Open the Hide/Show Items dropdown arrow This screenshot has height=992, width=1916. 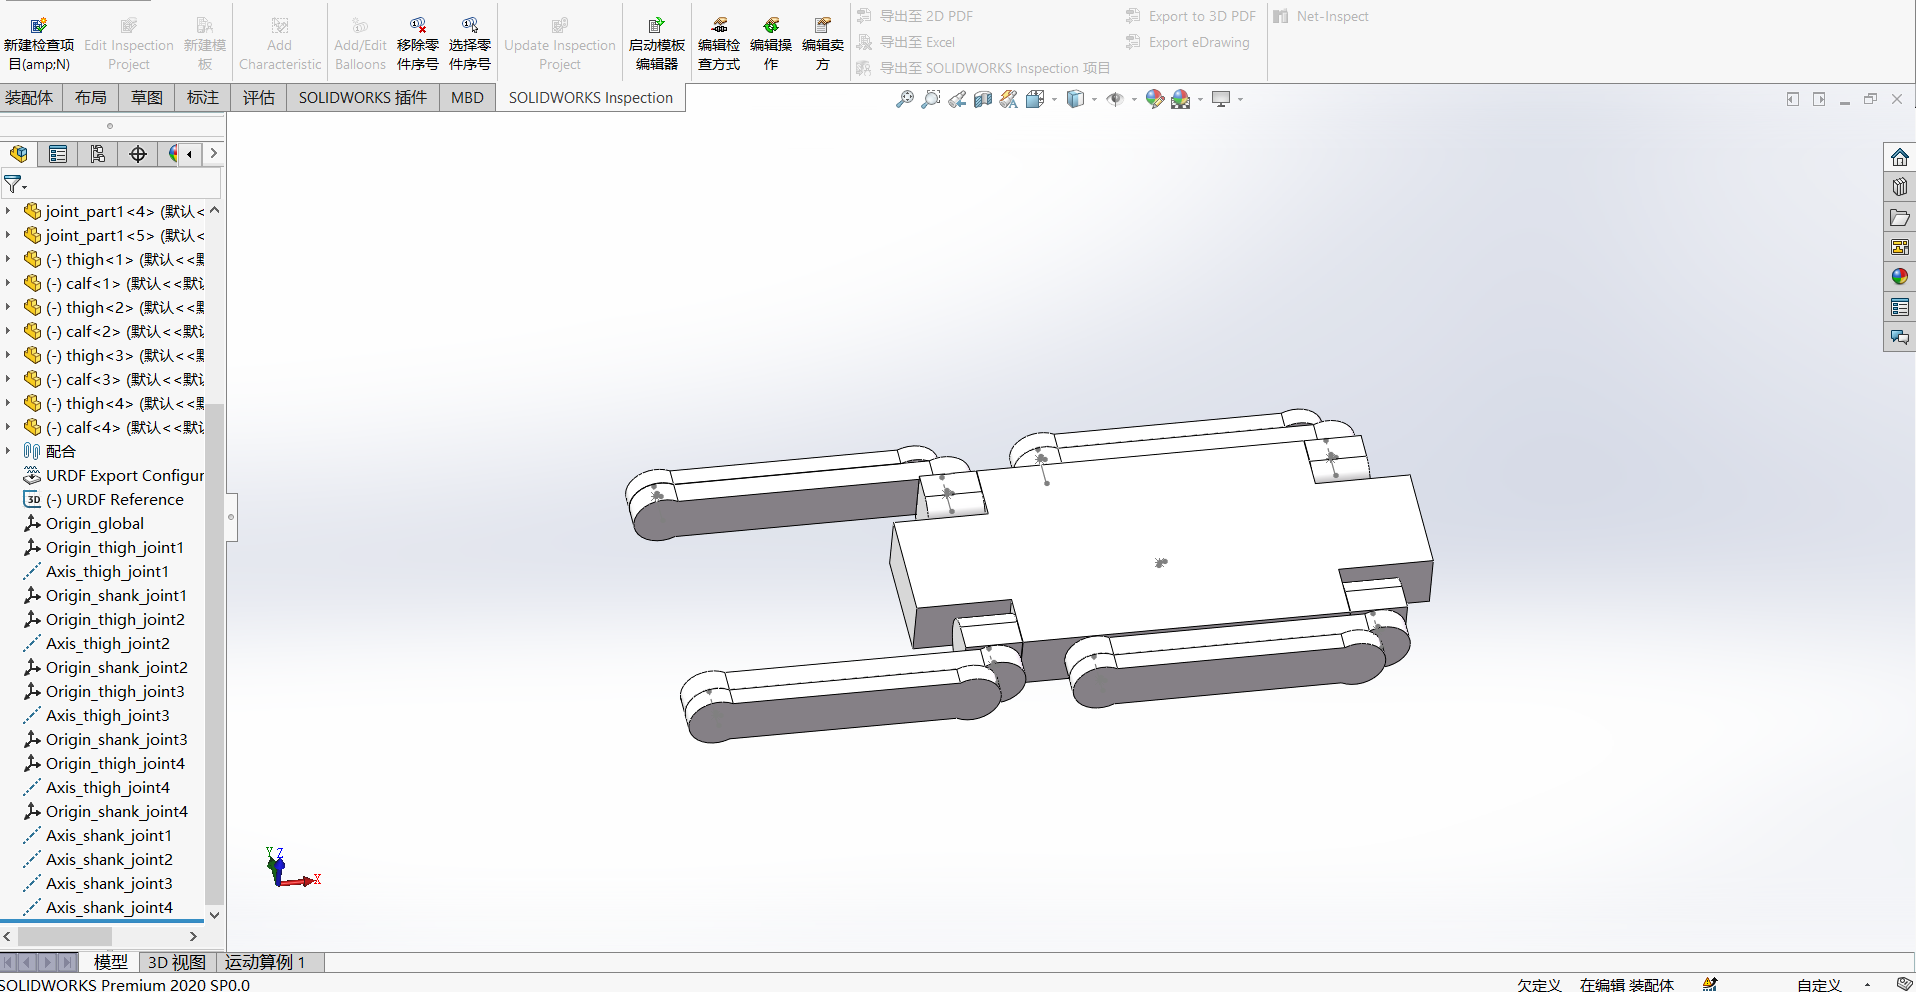1134,99
